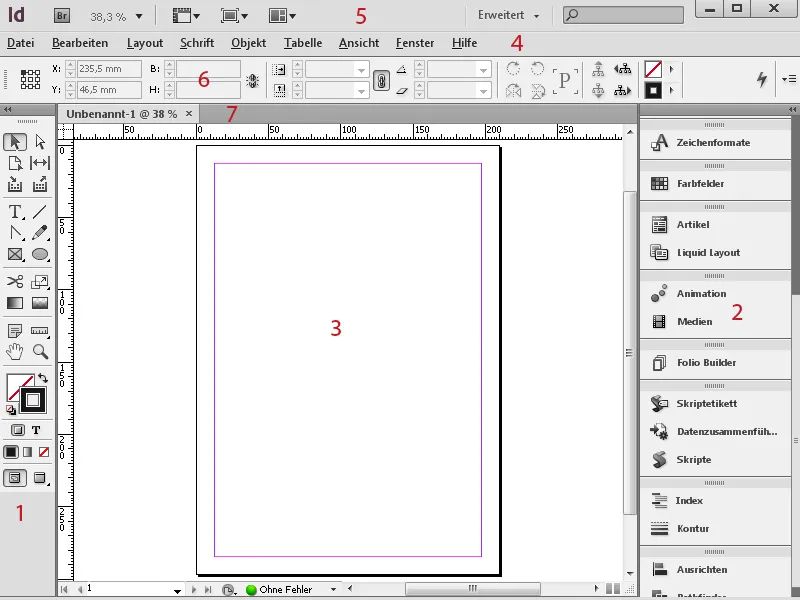The width and height of the screenshot is (800, 600).
Task: Open the Schrift menu
Action: click(196, 43)
